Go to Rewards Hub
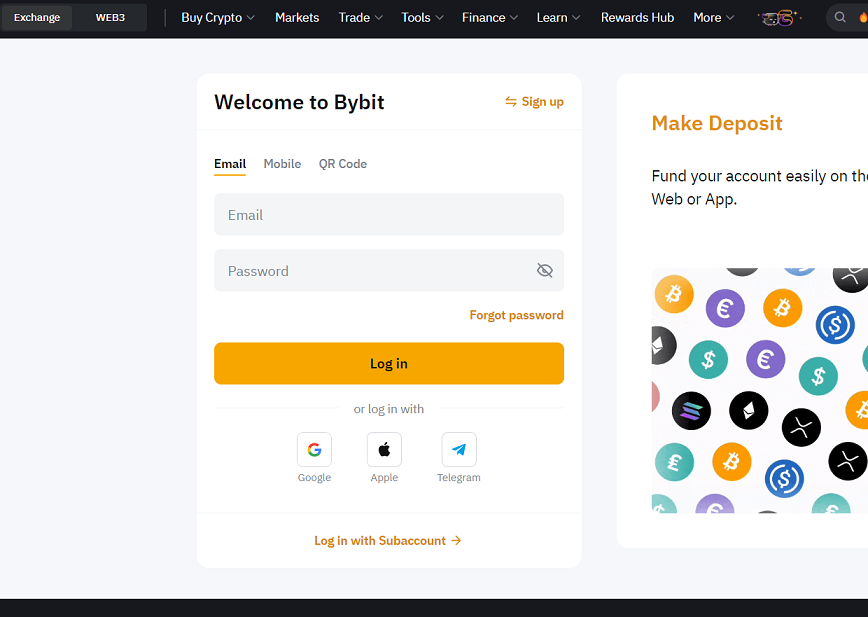868x617 pixels. (x=637, y=18)
